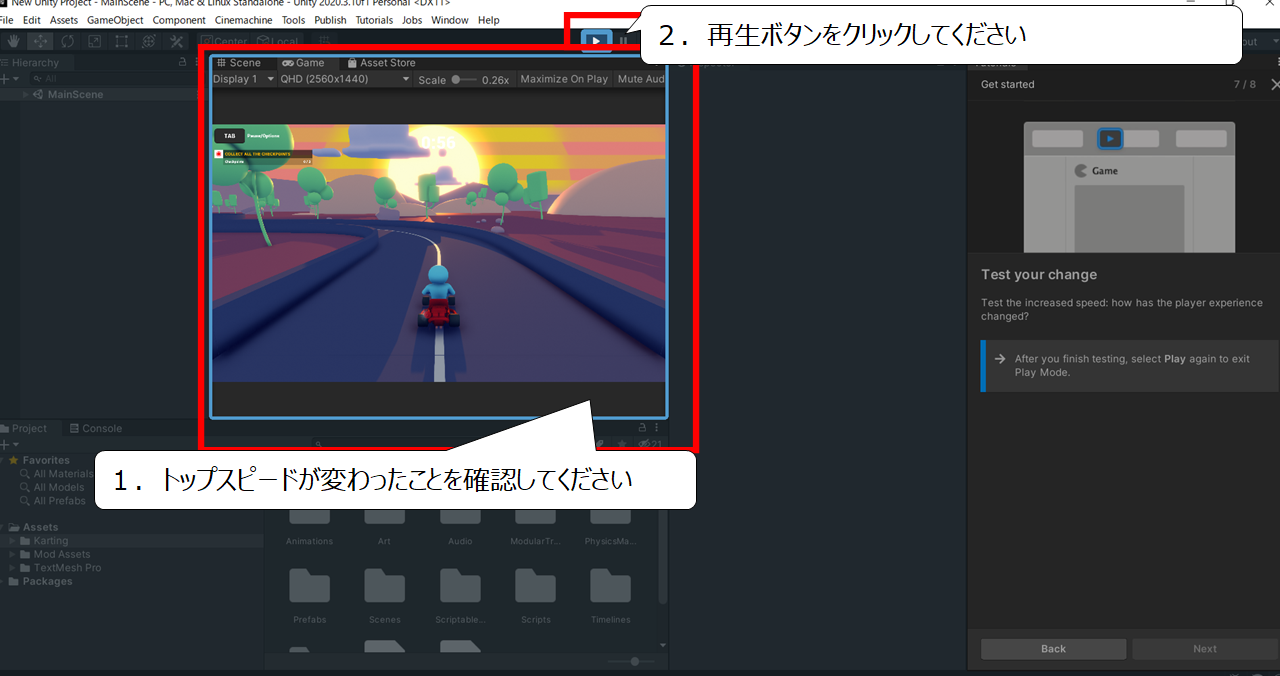Expand the Mod Assets folder arrow
This screenshot has height=676, width=1280.
pos(12,554)
